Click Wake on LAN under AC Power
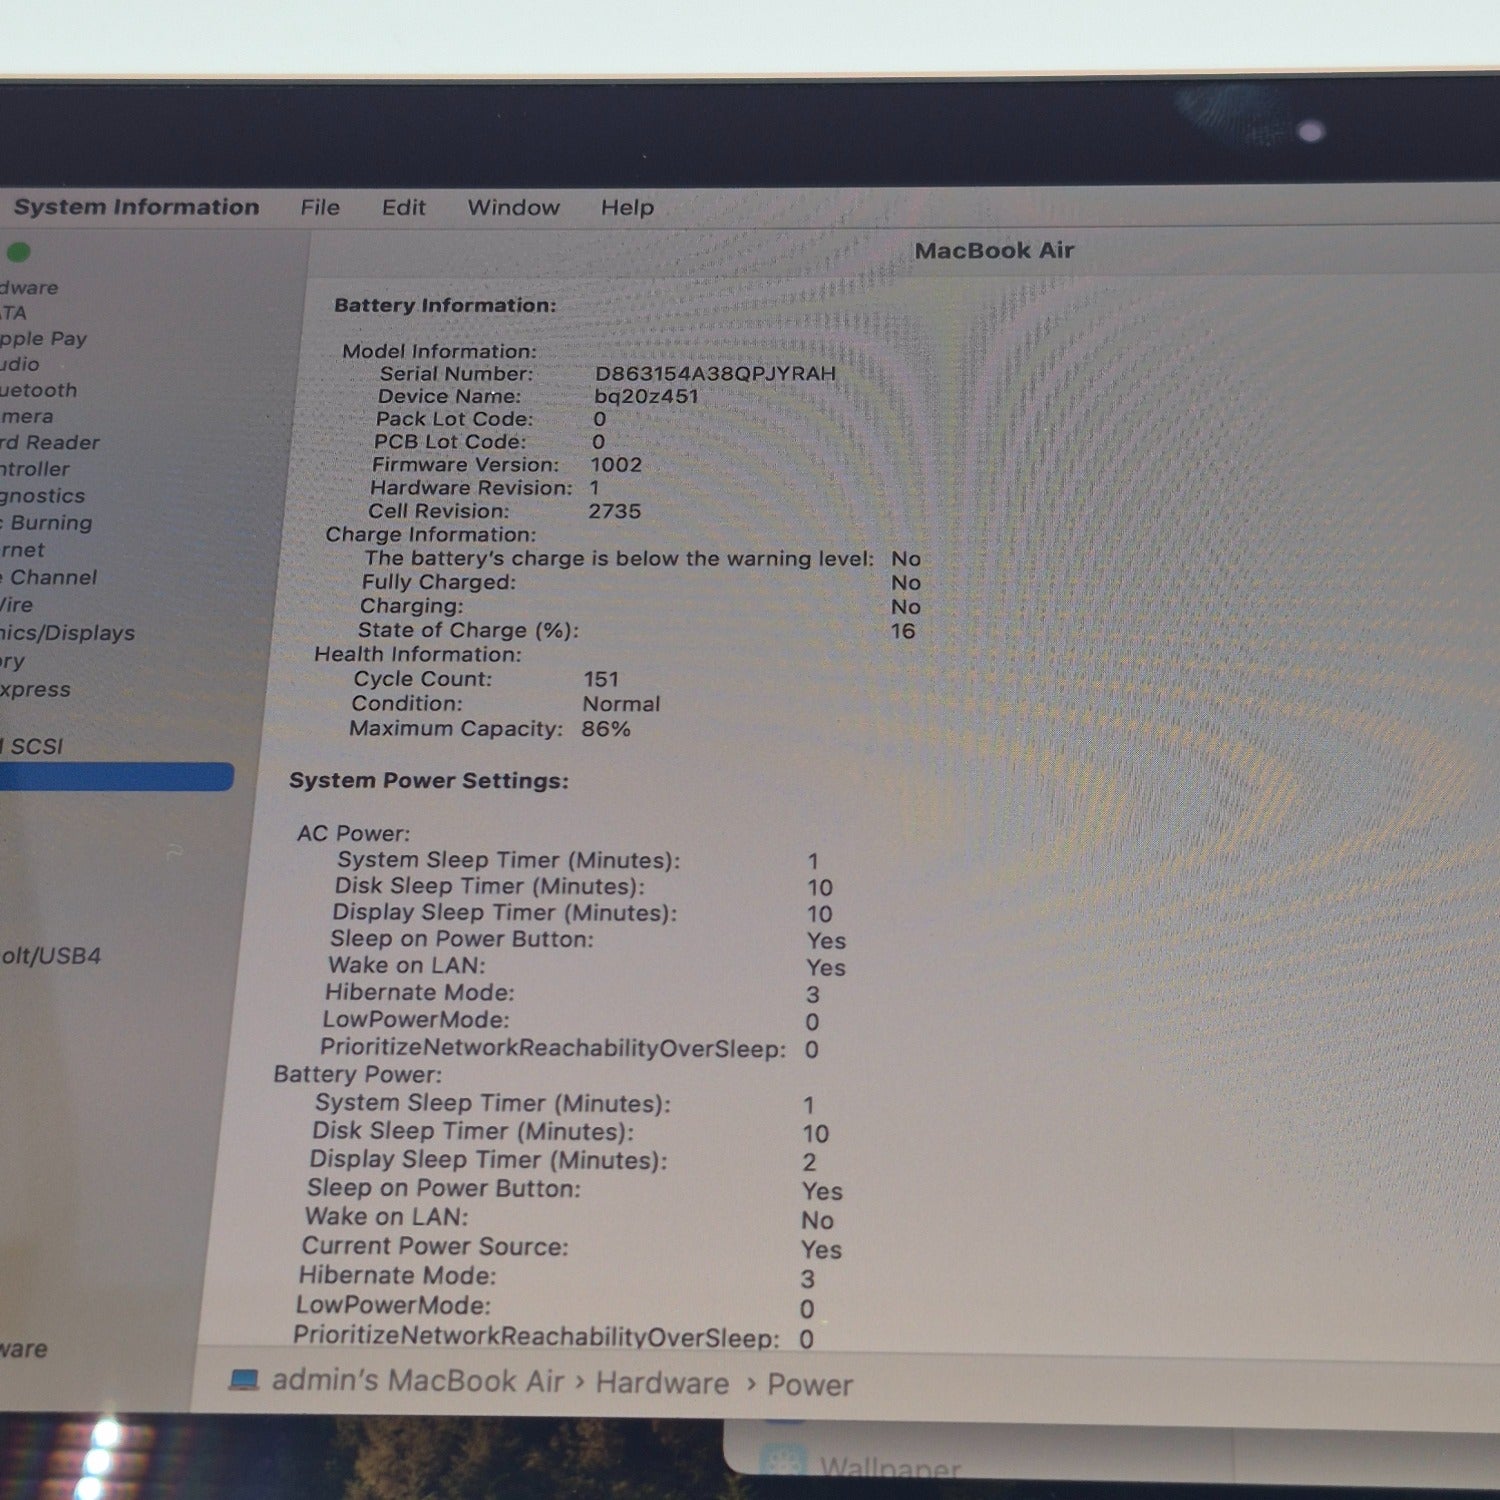Screen dimensions: 1500x1500 [x=406, y=966]
